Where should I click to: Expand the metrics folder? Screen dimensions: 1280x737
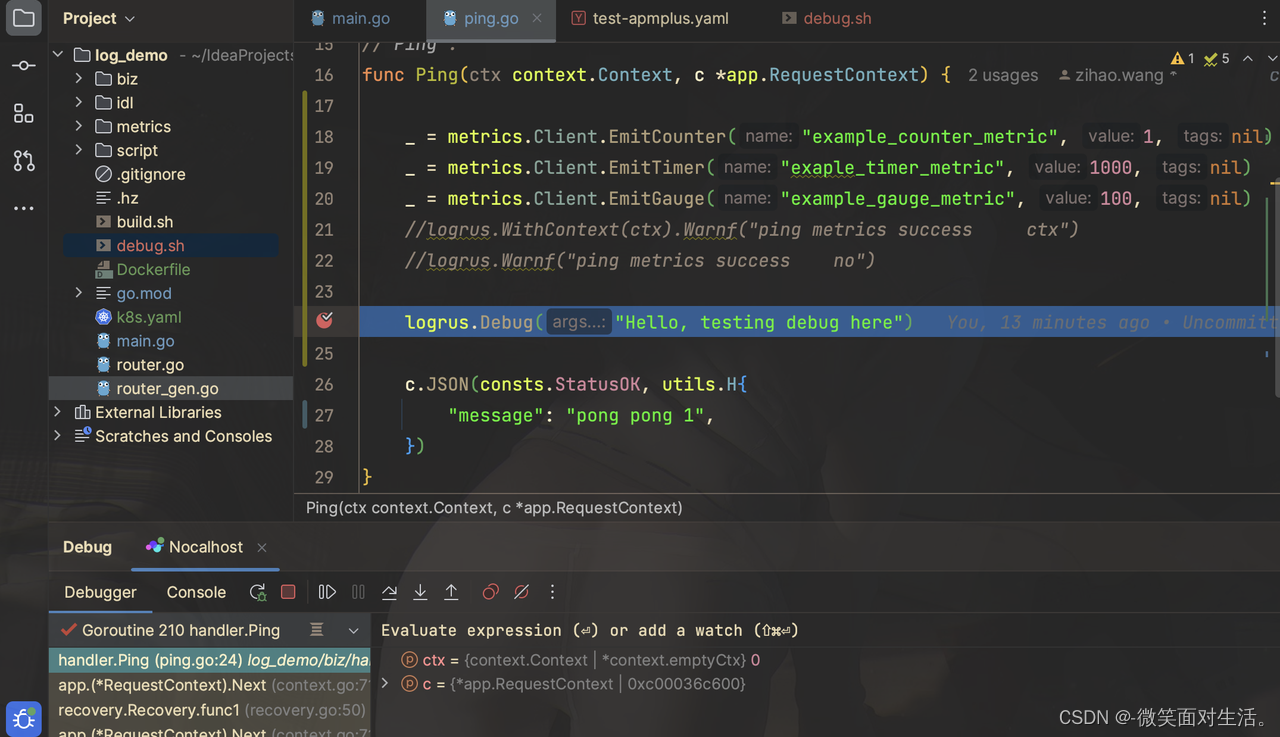pos(79,126)
